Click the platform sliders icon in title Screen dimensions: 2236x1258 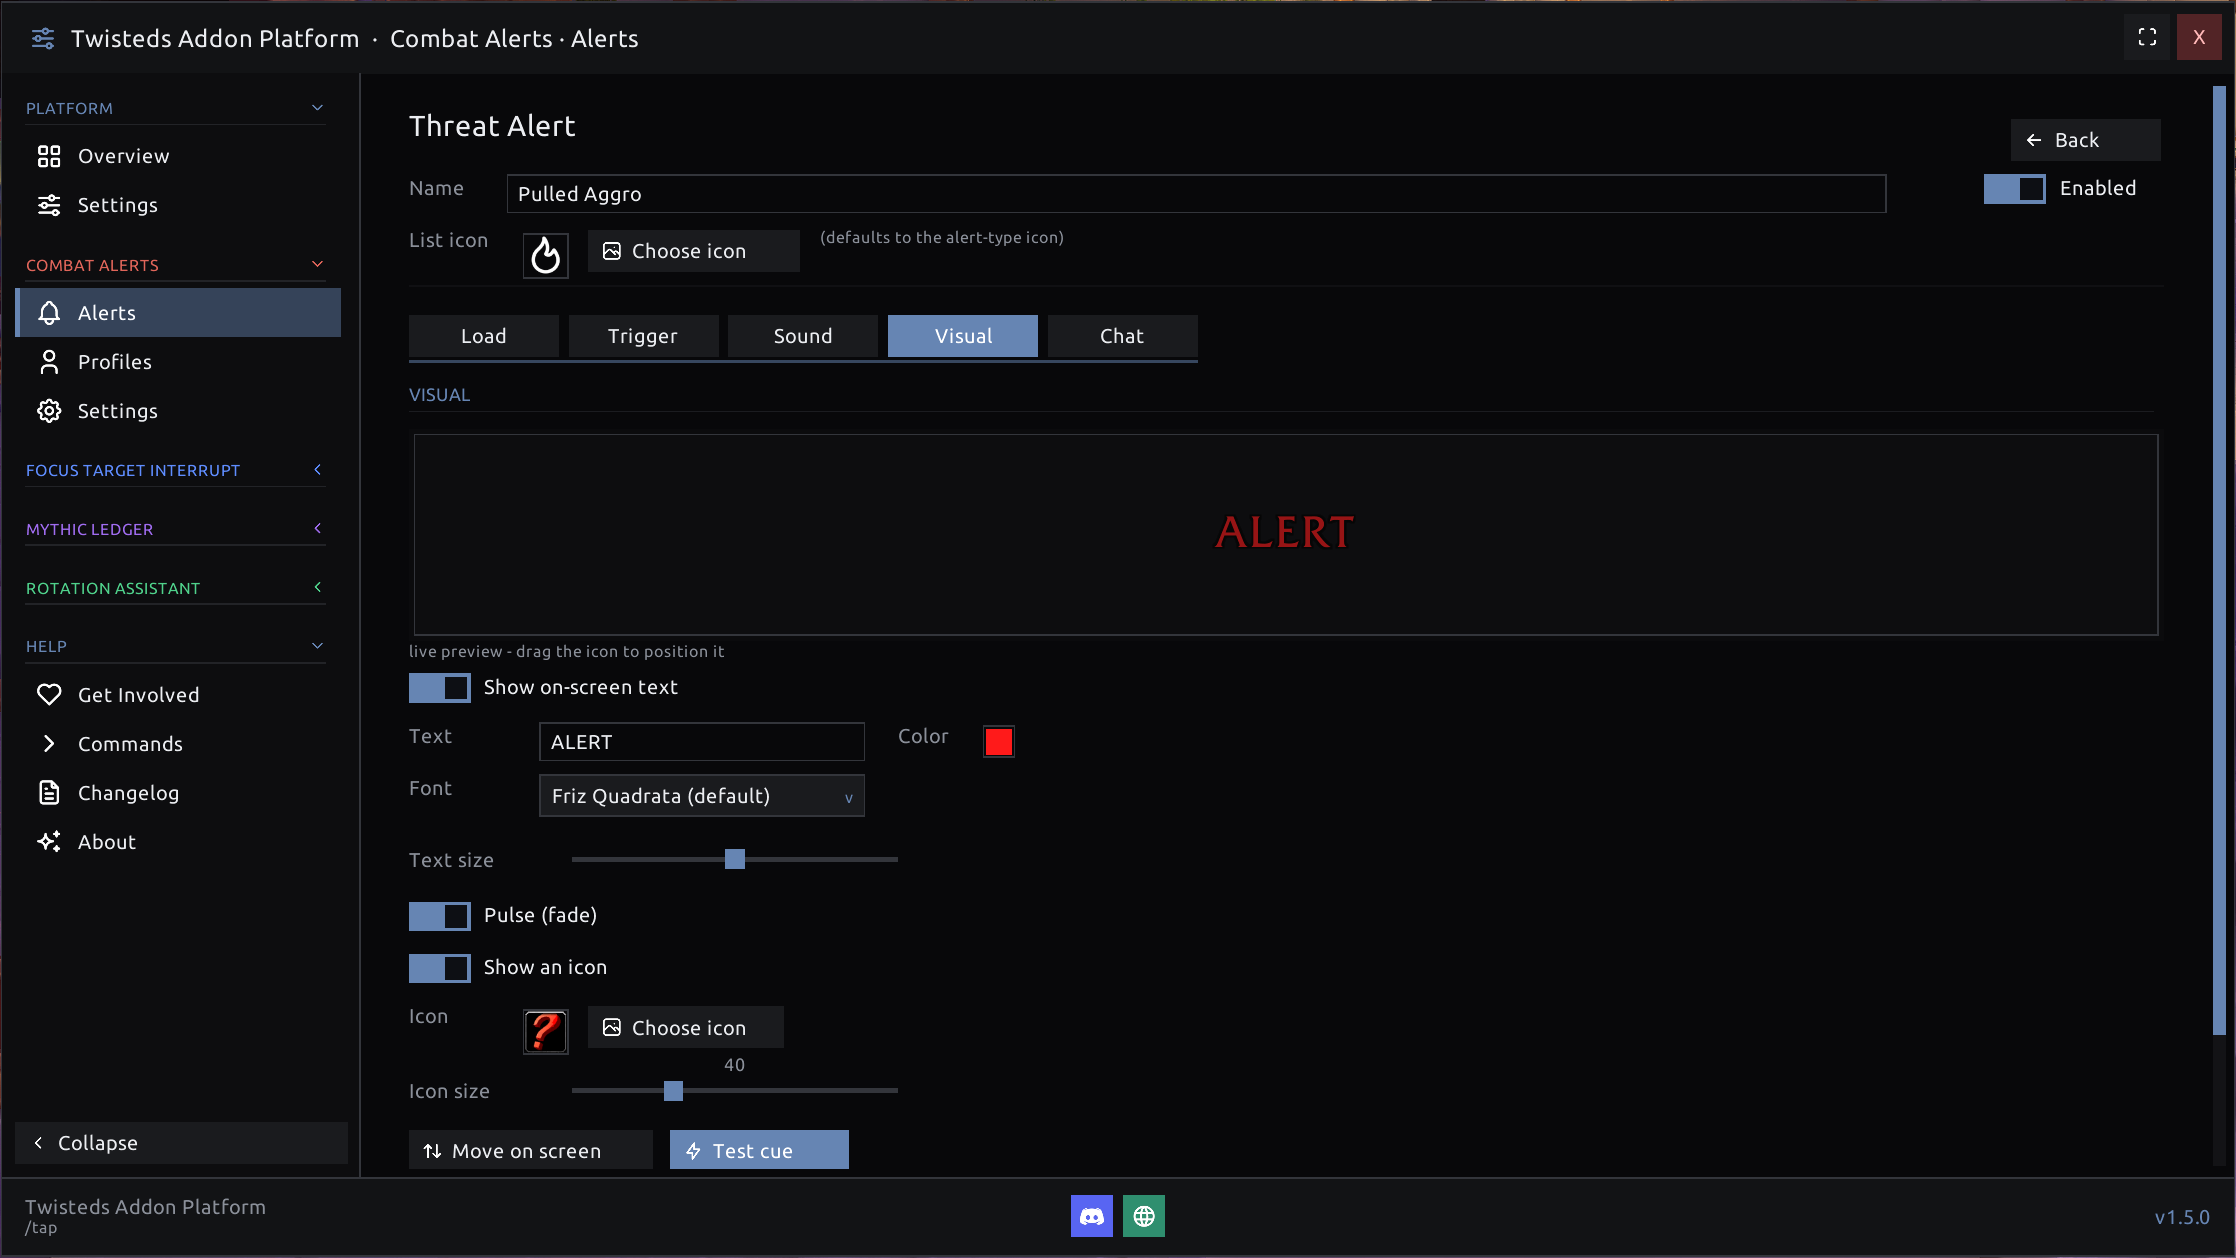coord(43,38)
